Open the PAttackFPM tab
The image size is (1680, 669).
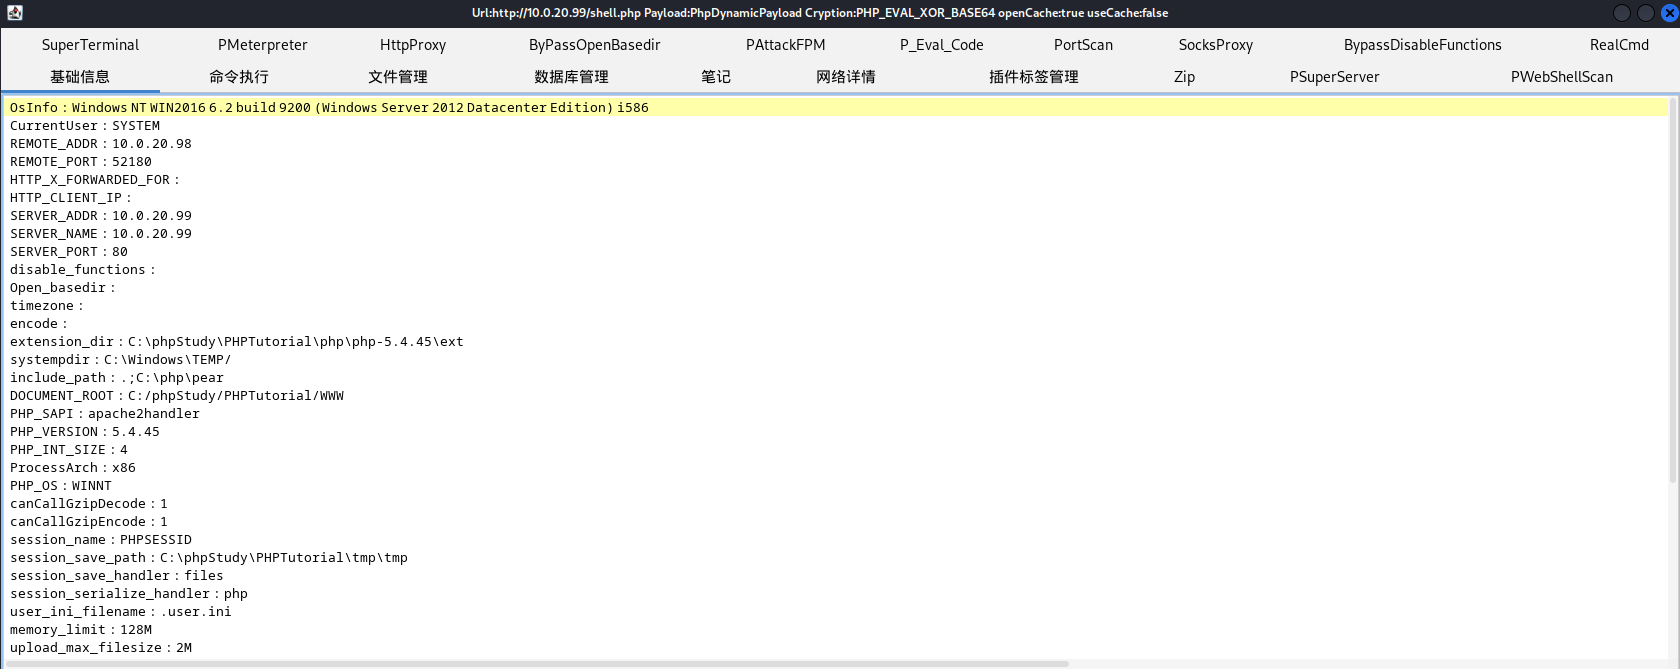click(x=785, y=45)
